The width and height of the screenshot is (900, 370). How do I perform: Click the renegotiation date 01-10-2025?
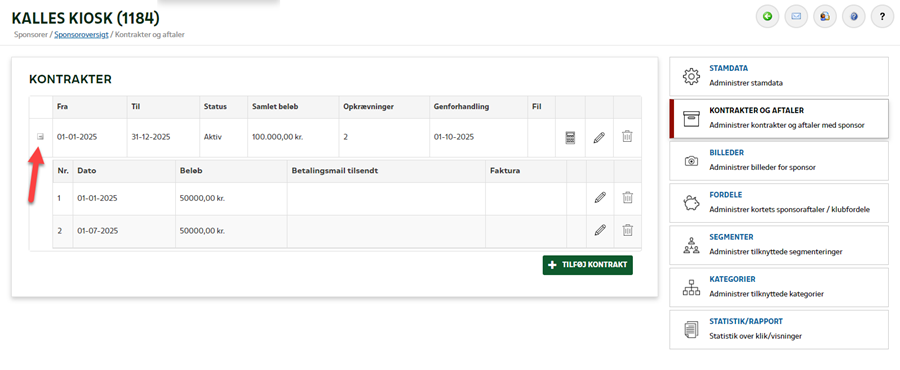[453, 138]
